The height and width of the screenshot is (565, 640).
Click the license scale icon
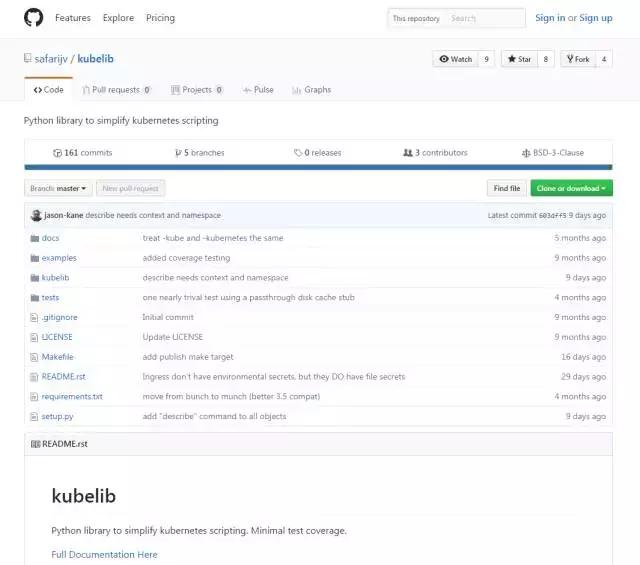pyautogui.click(x=526, y=153)
